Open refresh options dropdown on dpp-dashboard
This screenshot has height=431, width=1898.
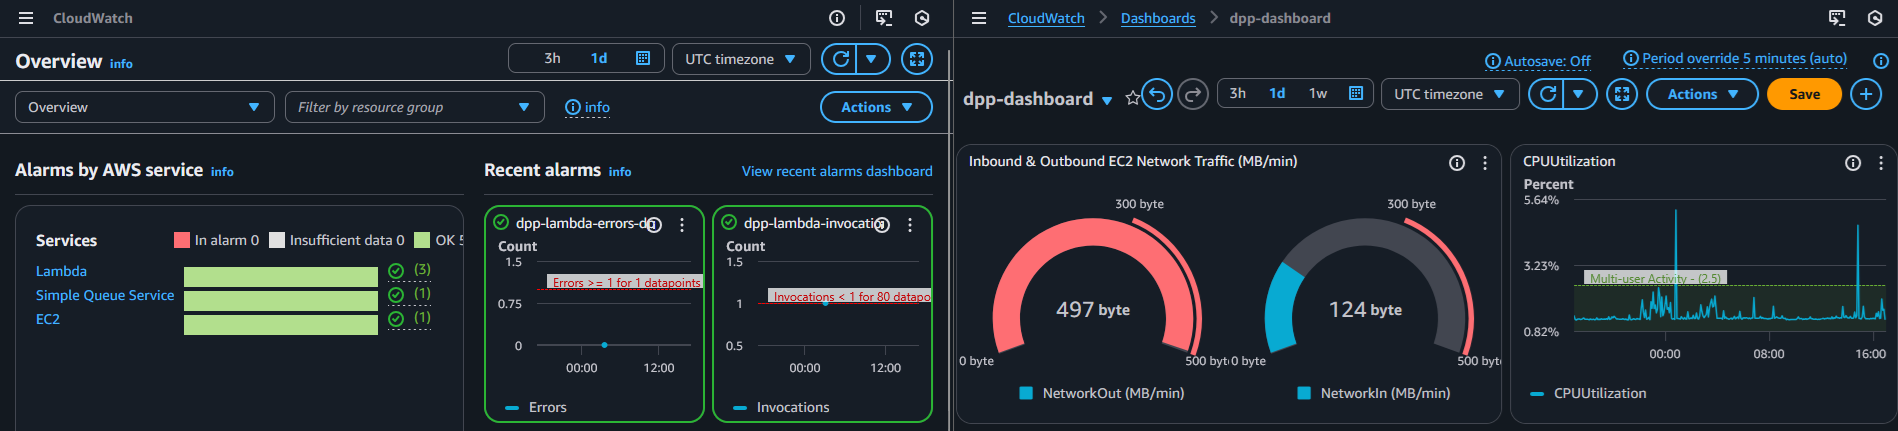[x=1580, y=94]
